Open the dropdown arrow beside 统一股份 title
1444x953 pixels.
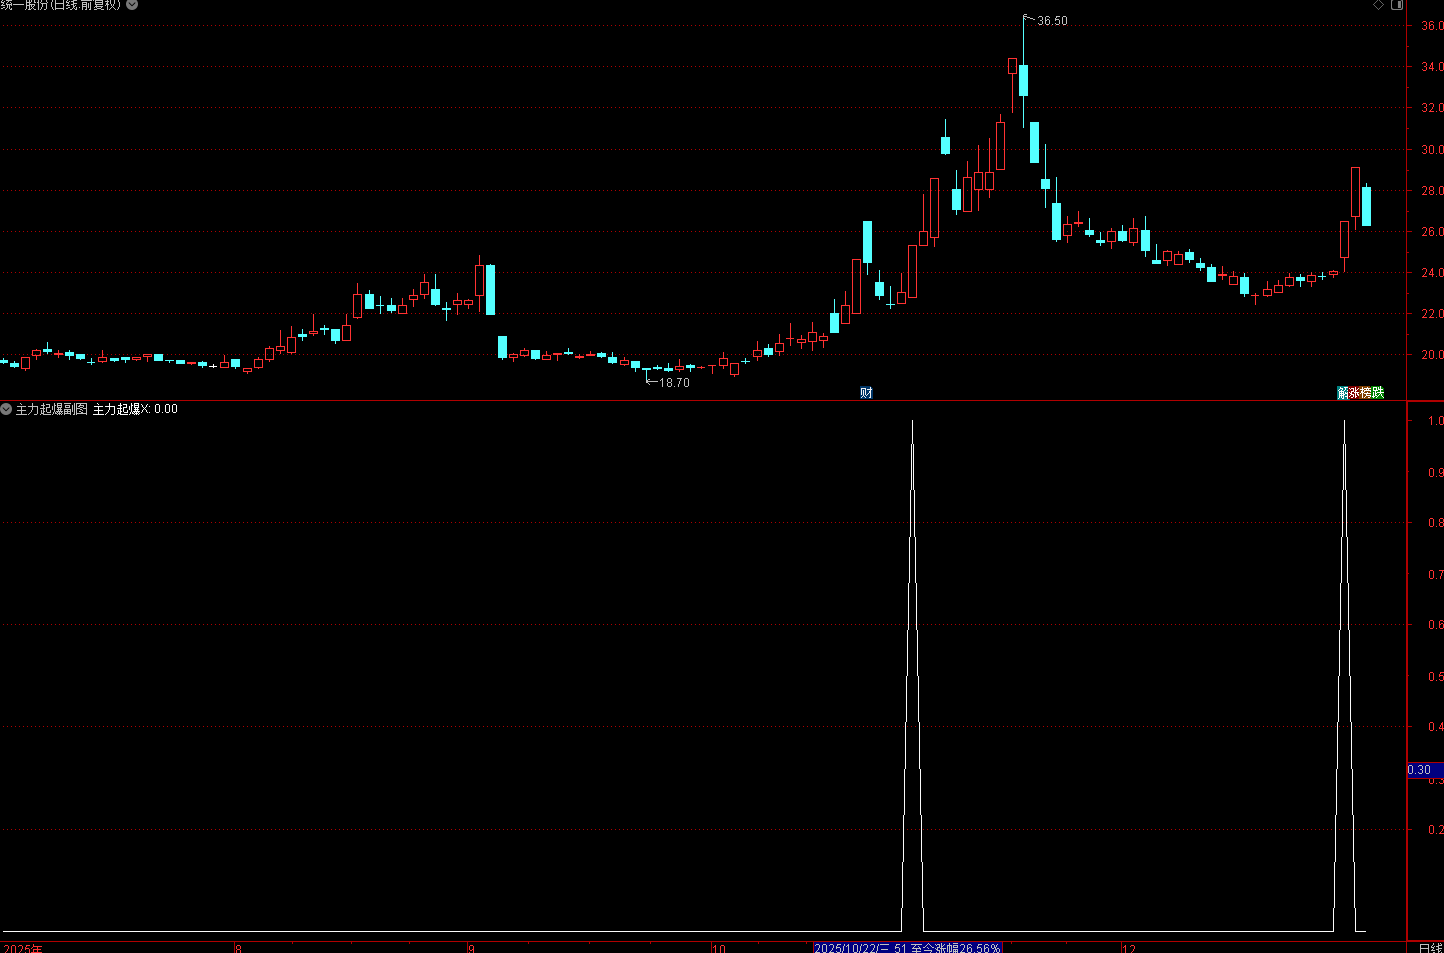(132, 5)
